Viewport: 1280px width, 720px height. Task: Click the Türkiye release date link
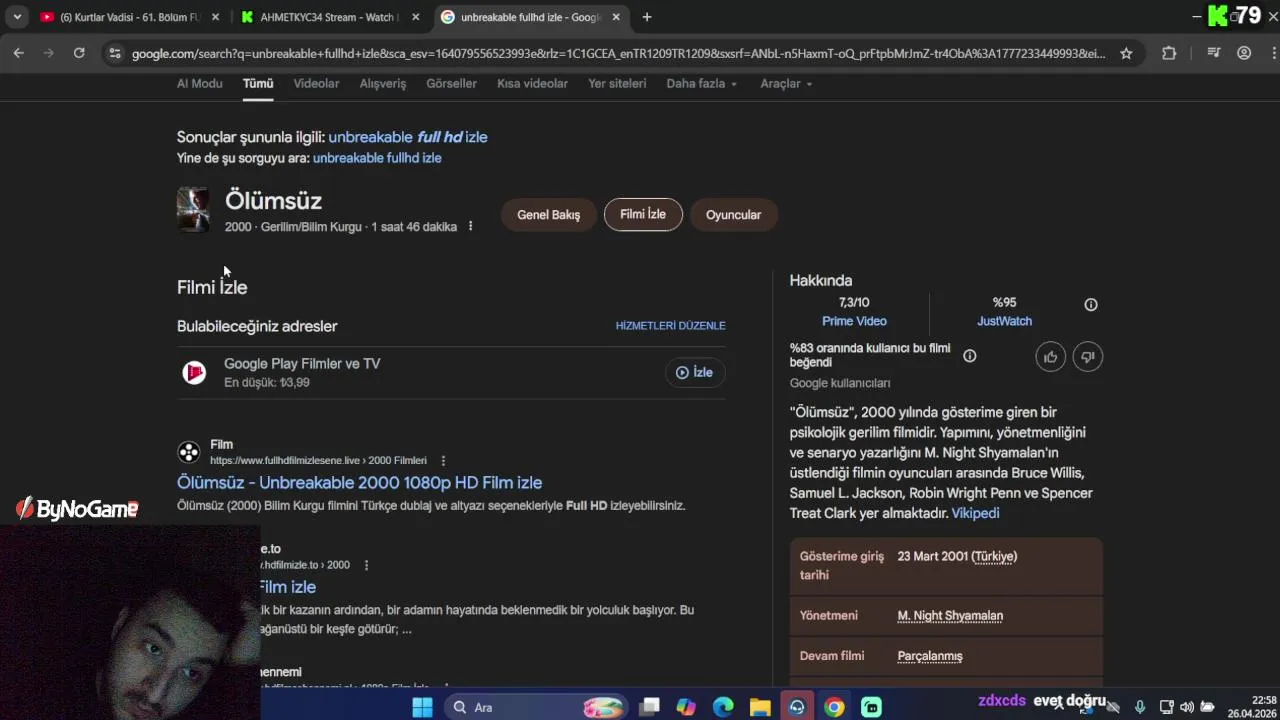point(994,556)
